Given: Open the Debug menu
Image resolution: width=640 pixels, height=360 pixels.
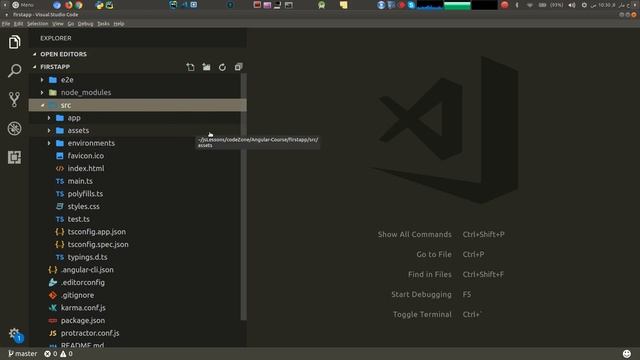Looking at the screenshot, I should (85, 24).
